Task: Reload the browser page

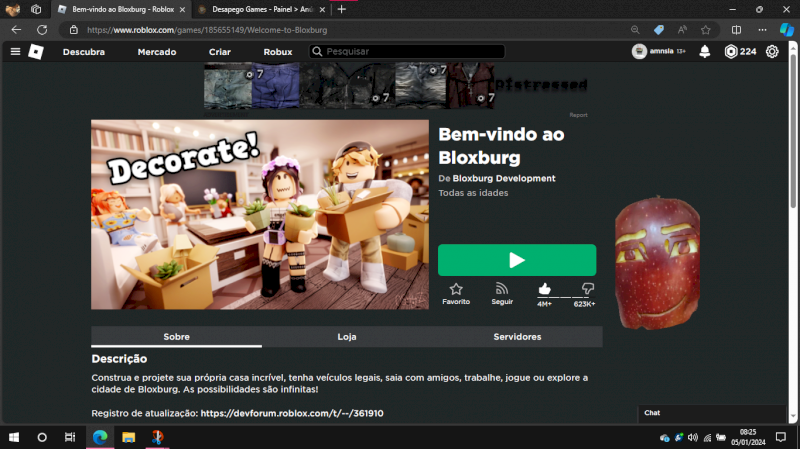Action: (x=42, y=30)
